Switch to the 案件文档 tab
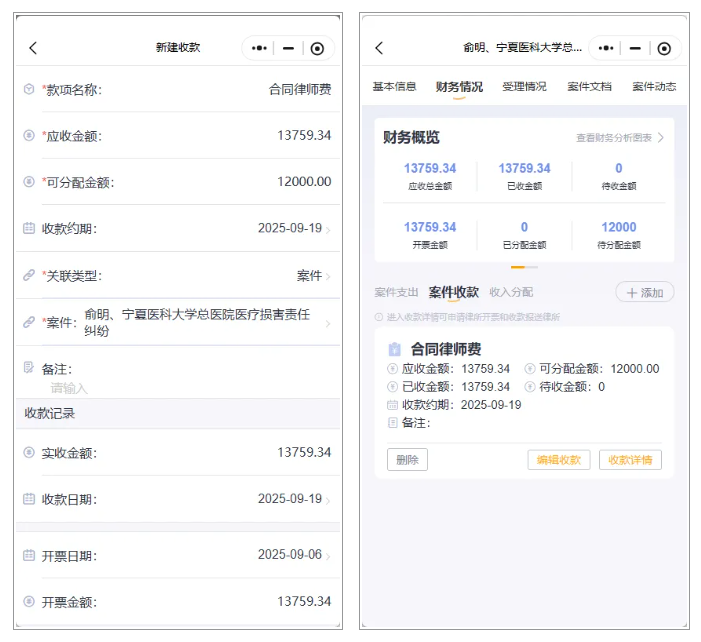The height and width of the screenshot is (642, 701). point(589,87)
